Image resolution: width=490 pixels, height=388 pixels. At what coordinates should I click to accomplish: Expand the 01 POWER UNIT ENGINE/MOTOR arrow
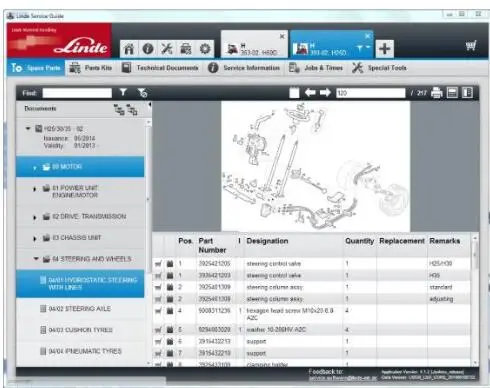(x=35, y=189)
